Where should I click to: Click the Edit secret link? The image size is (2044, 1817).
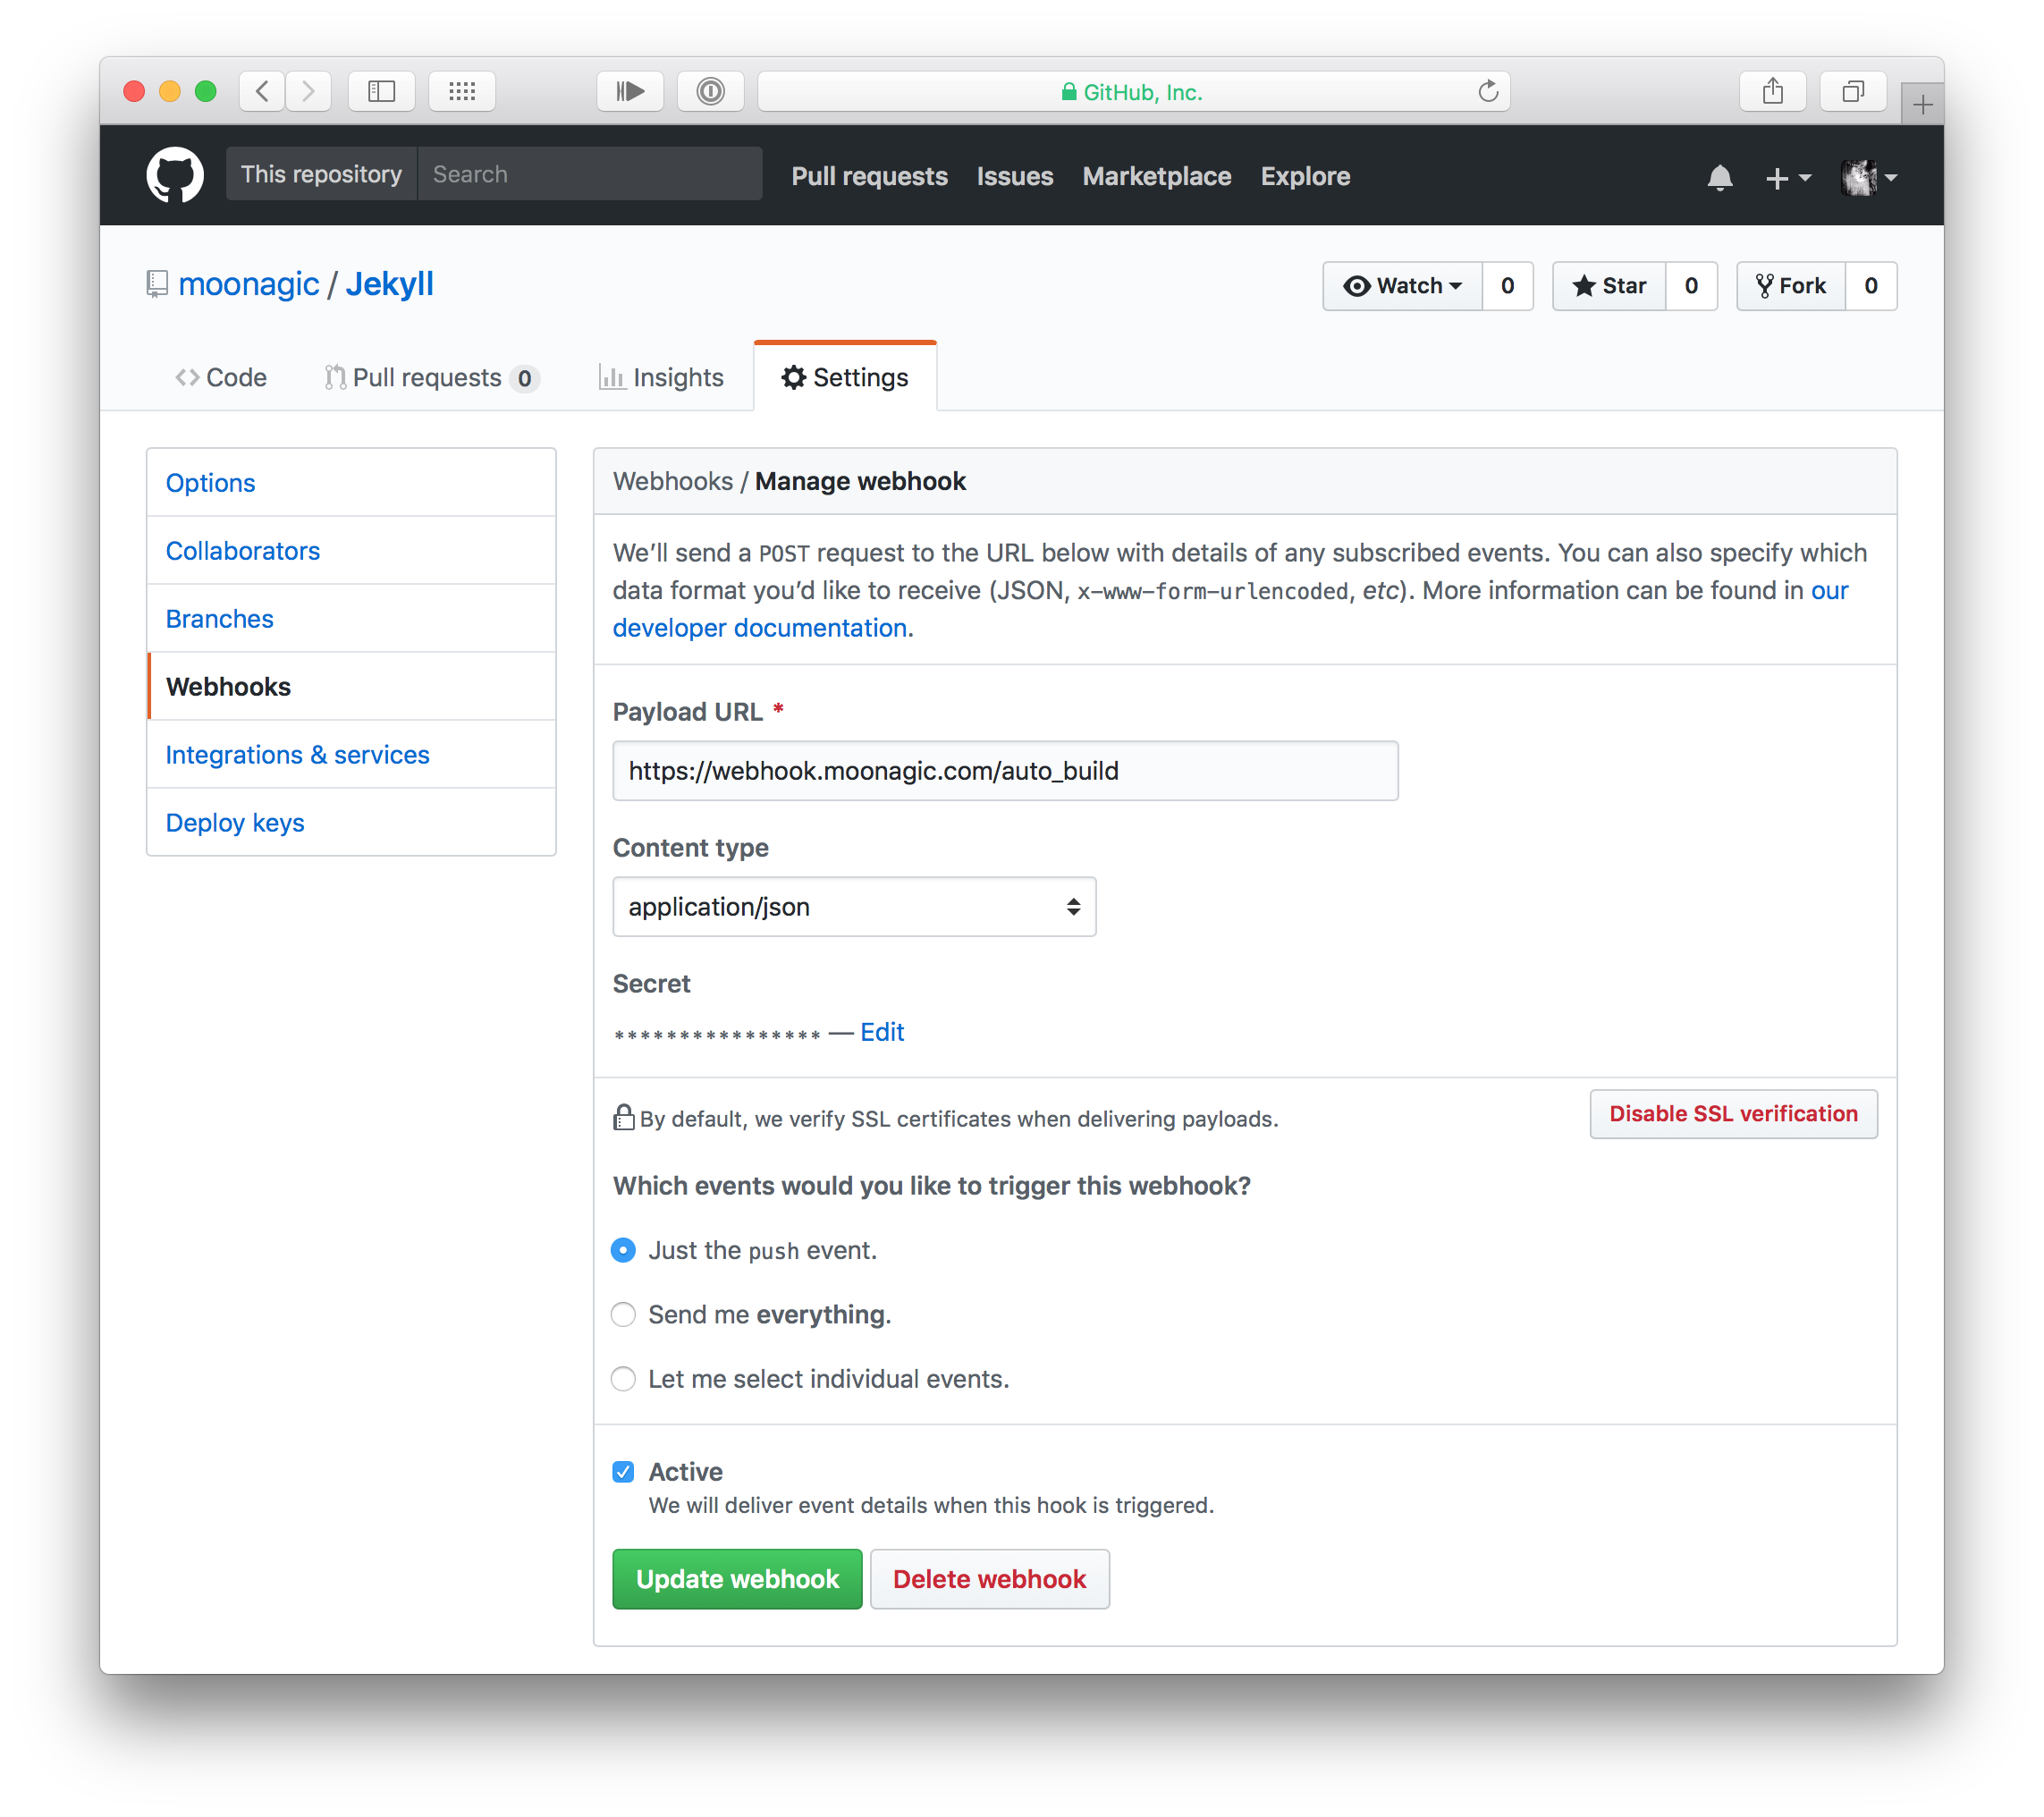pyautogui.click(x=881, y=1032)
